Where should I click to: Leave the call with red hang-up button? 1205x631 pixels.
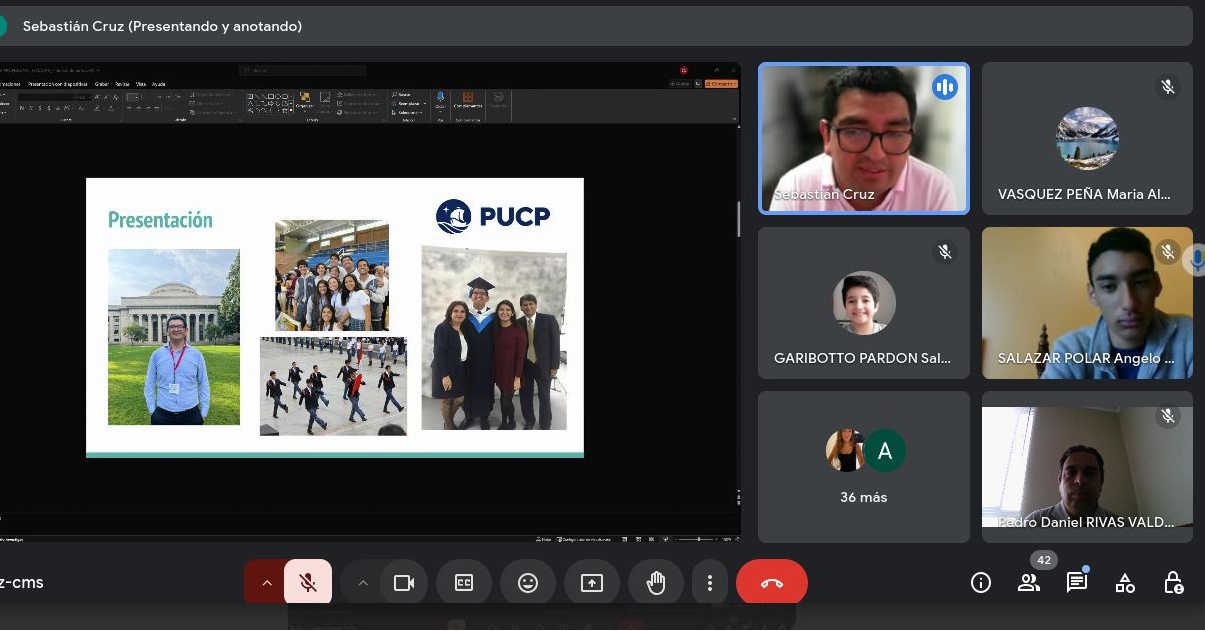click(x=771, y=583)
